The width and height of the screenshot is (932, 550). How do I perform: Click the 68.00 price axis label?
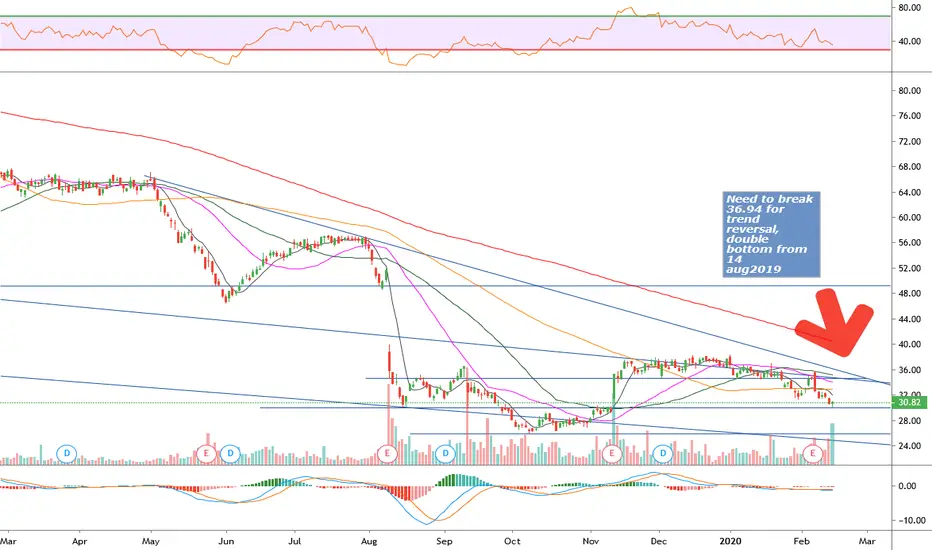click(909, 166)
